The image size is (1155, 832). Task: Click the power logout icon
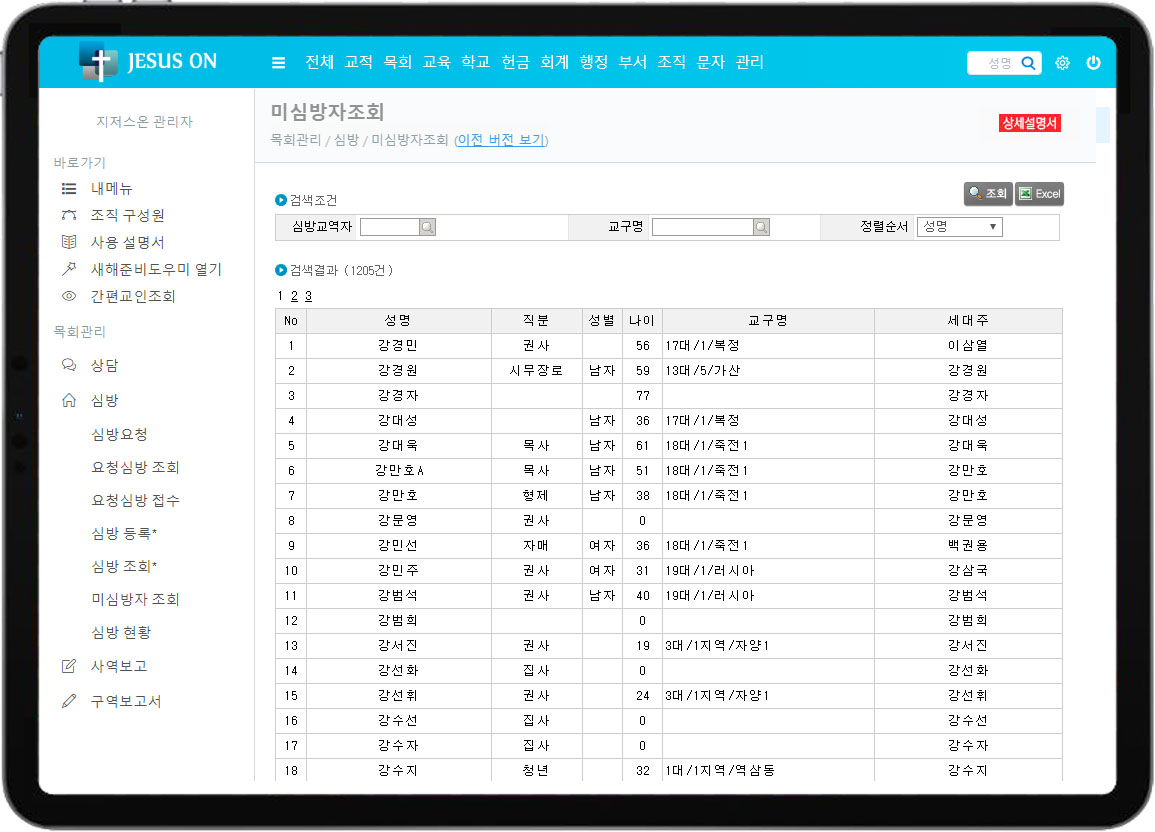point(1093,63)
